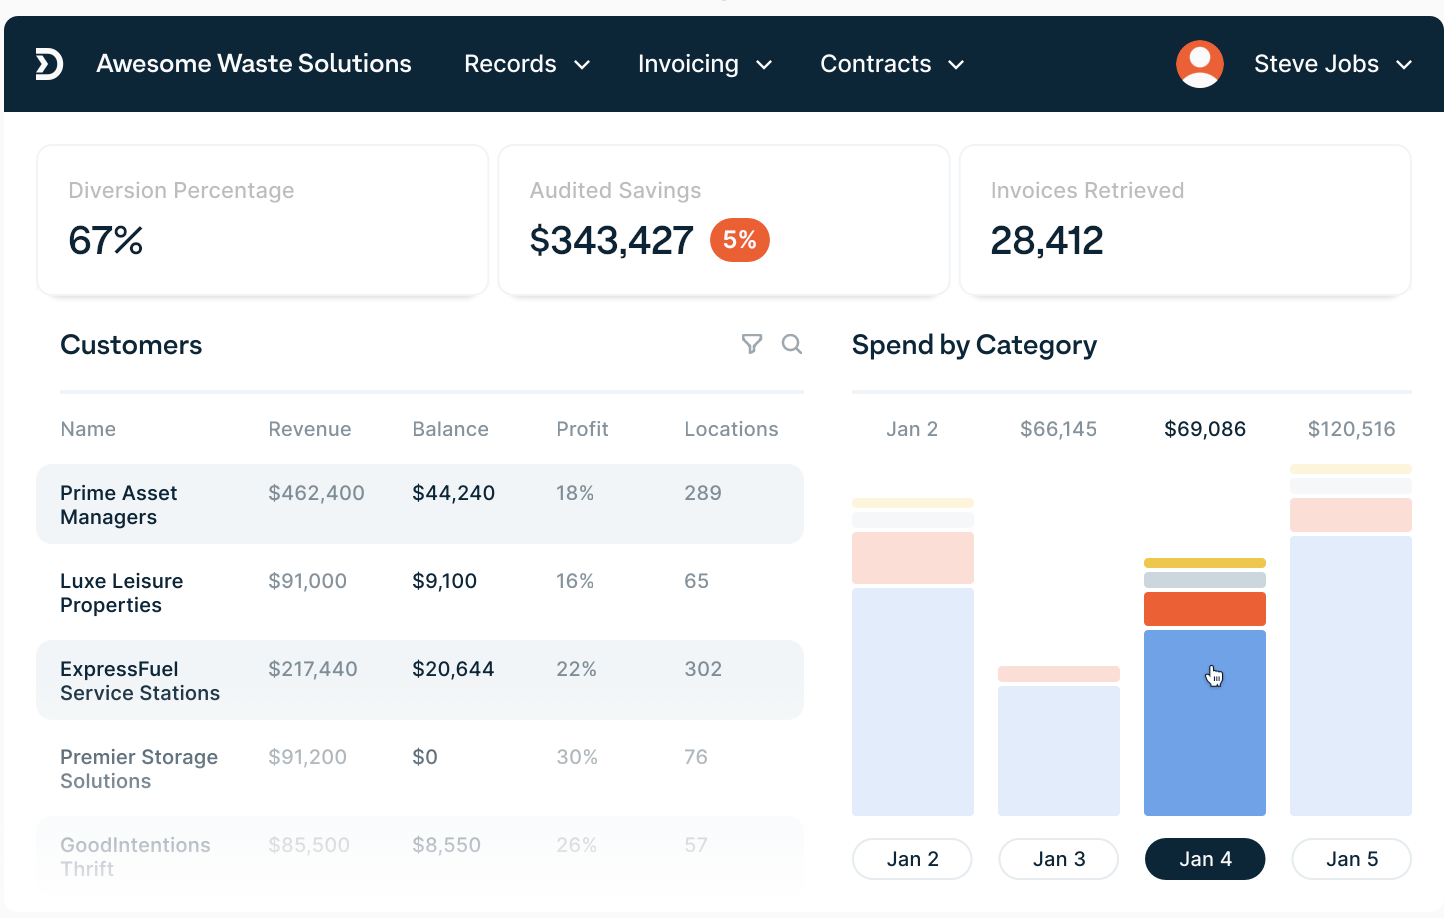Select the Jan 3 date button
Viewport: 1444px width, 918px height.
click(1058, 859)
